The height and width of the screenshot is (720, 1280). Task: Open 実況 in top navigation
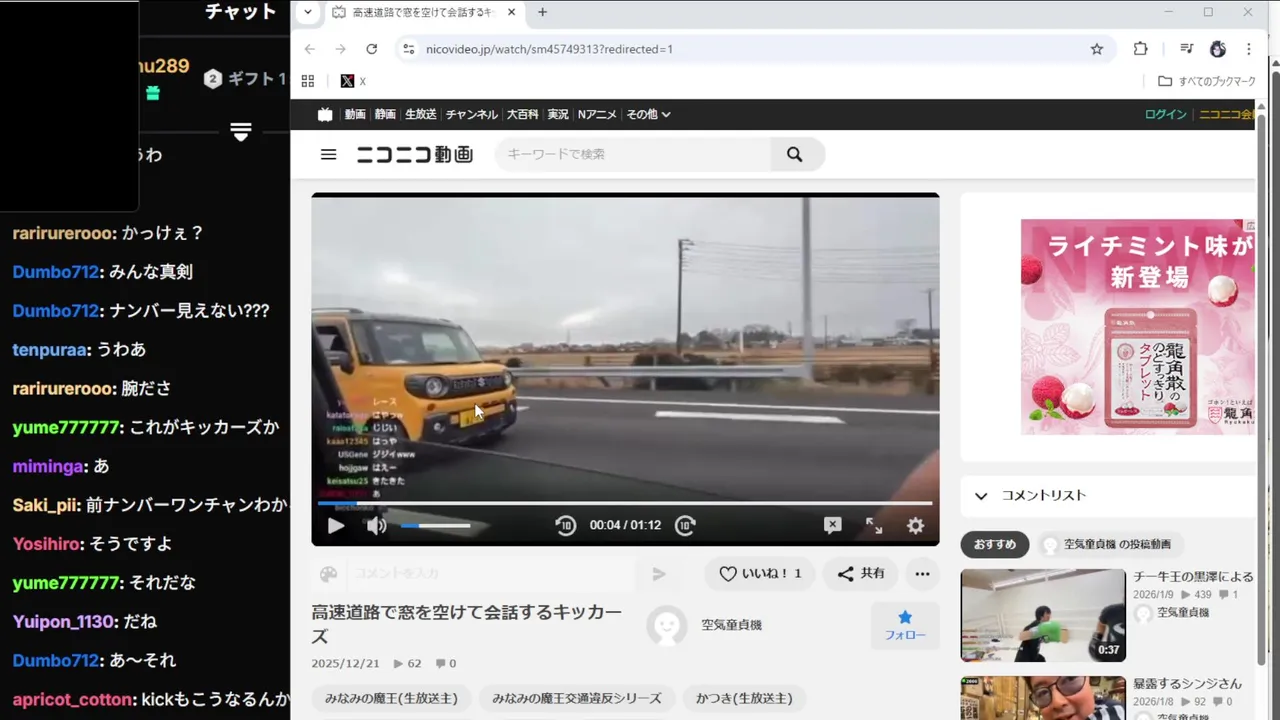tap(558, 114)
